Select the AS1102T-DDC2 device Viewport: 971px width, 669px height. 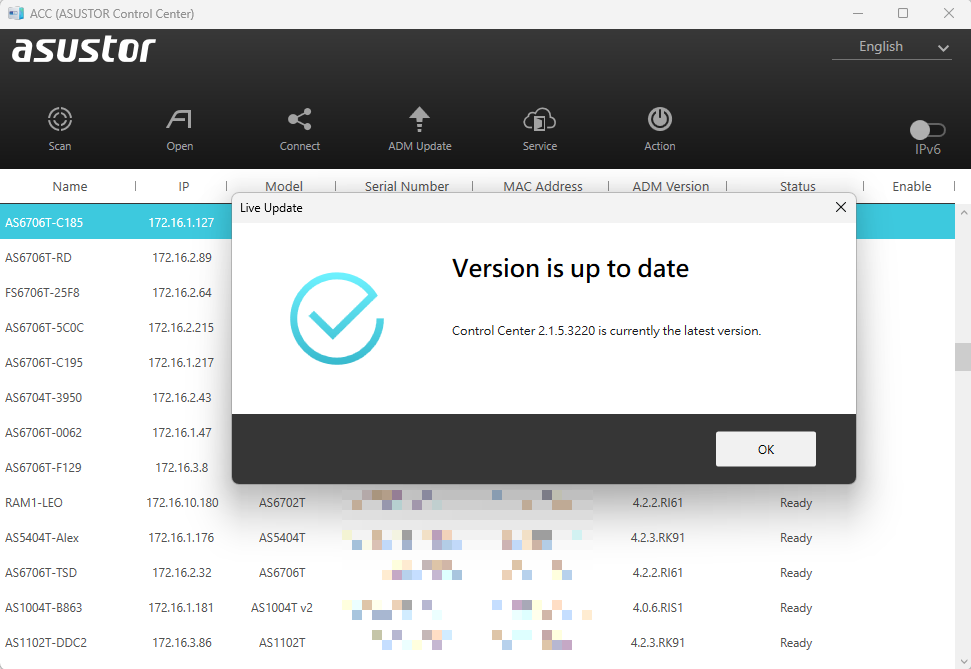46,642
